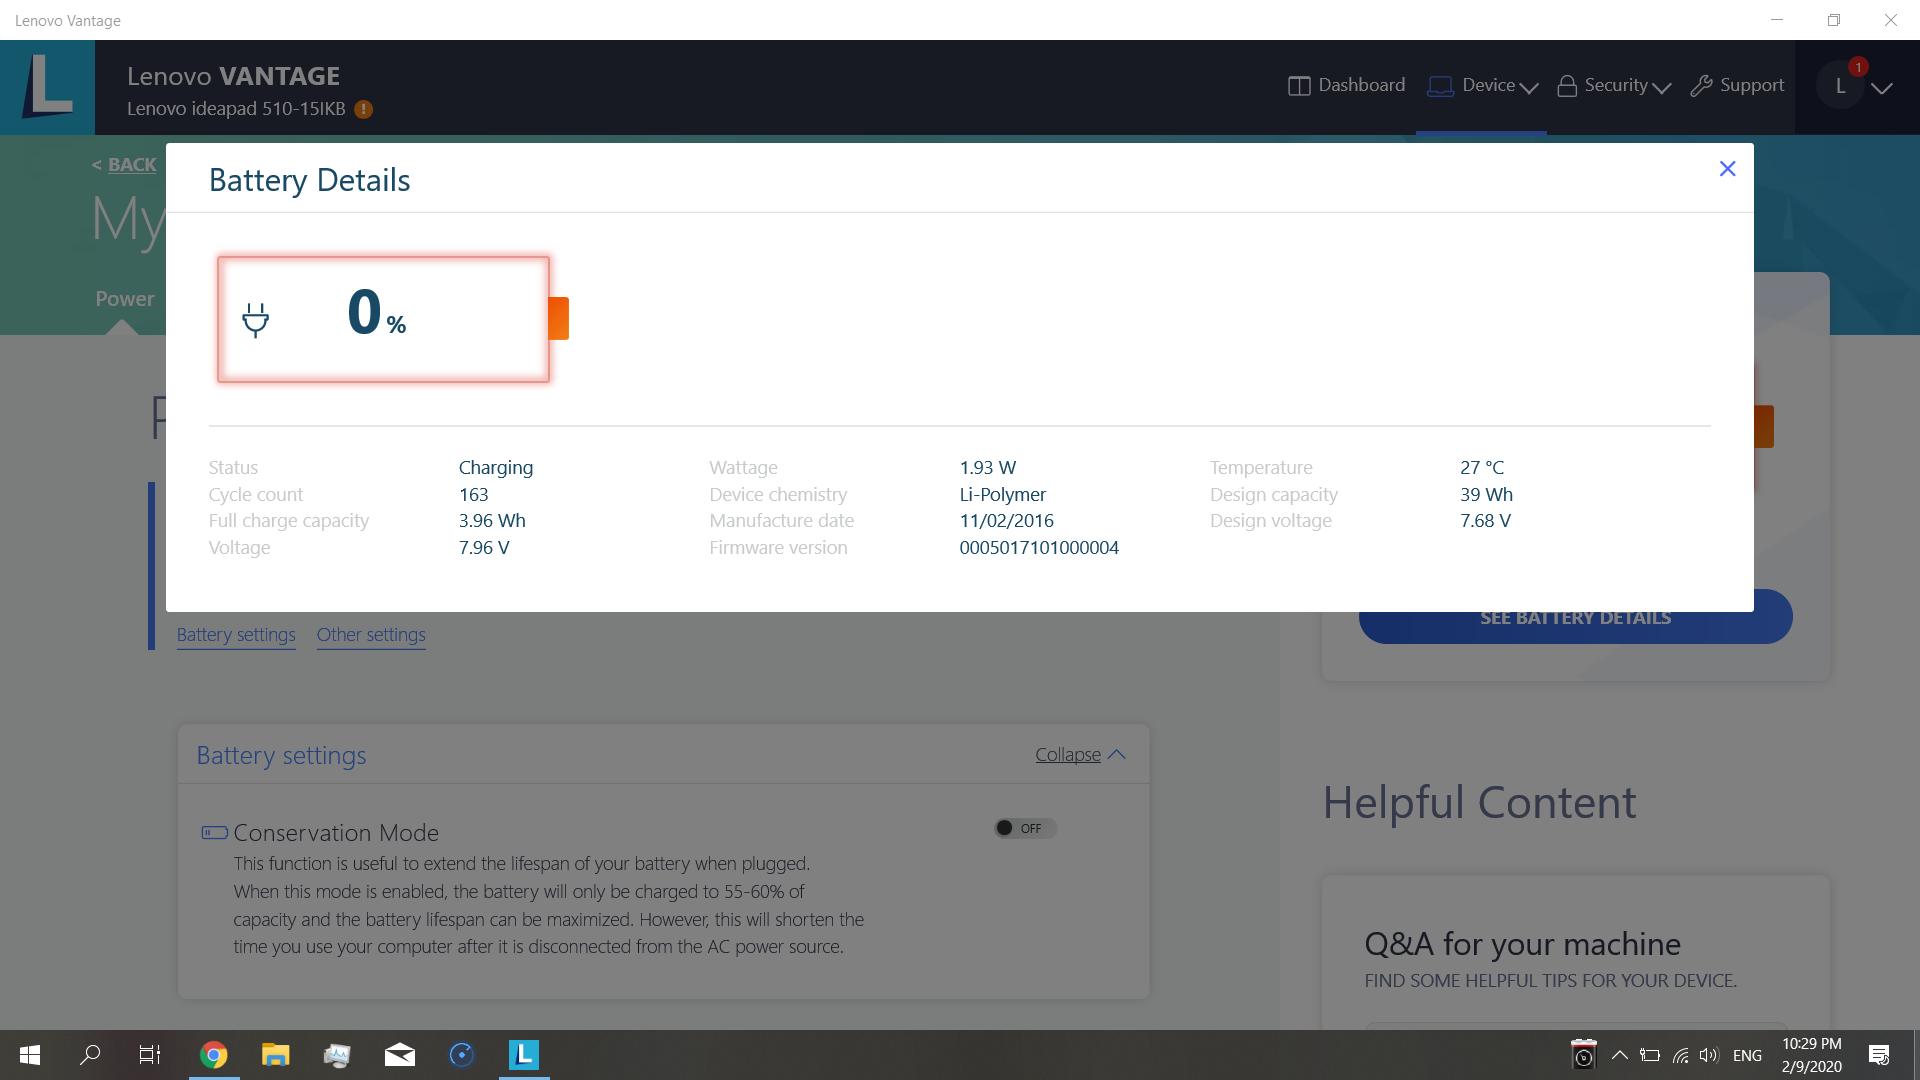
Task: Click the orange warning icon beside ideapad 510-15IKB
Action: coord(364,109)
